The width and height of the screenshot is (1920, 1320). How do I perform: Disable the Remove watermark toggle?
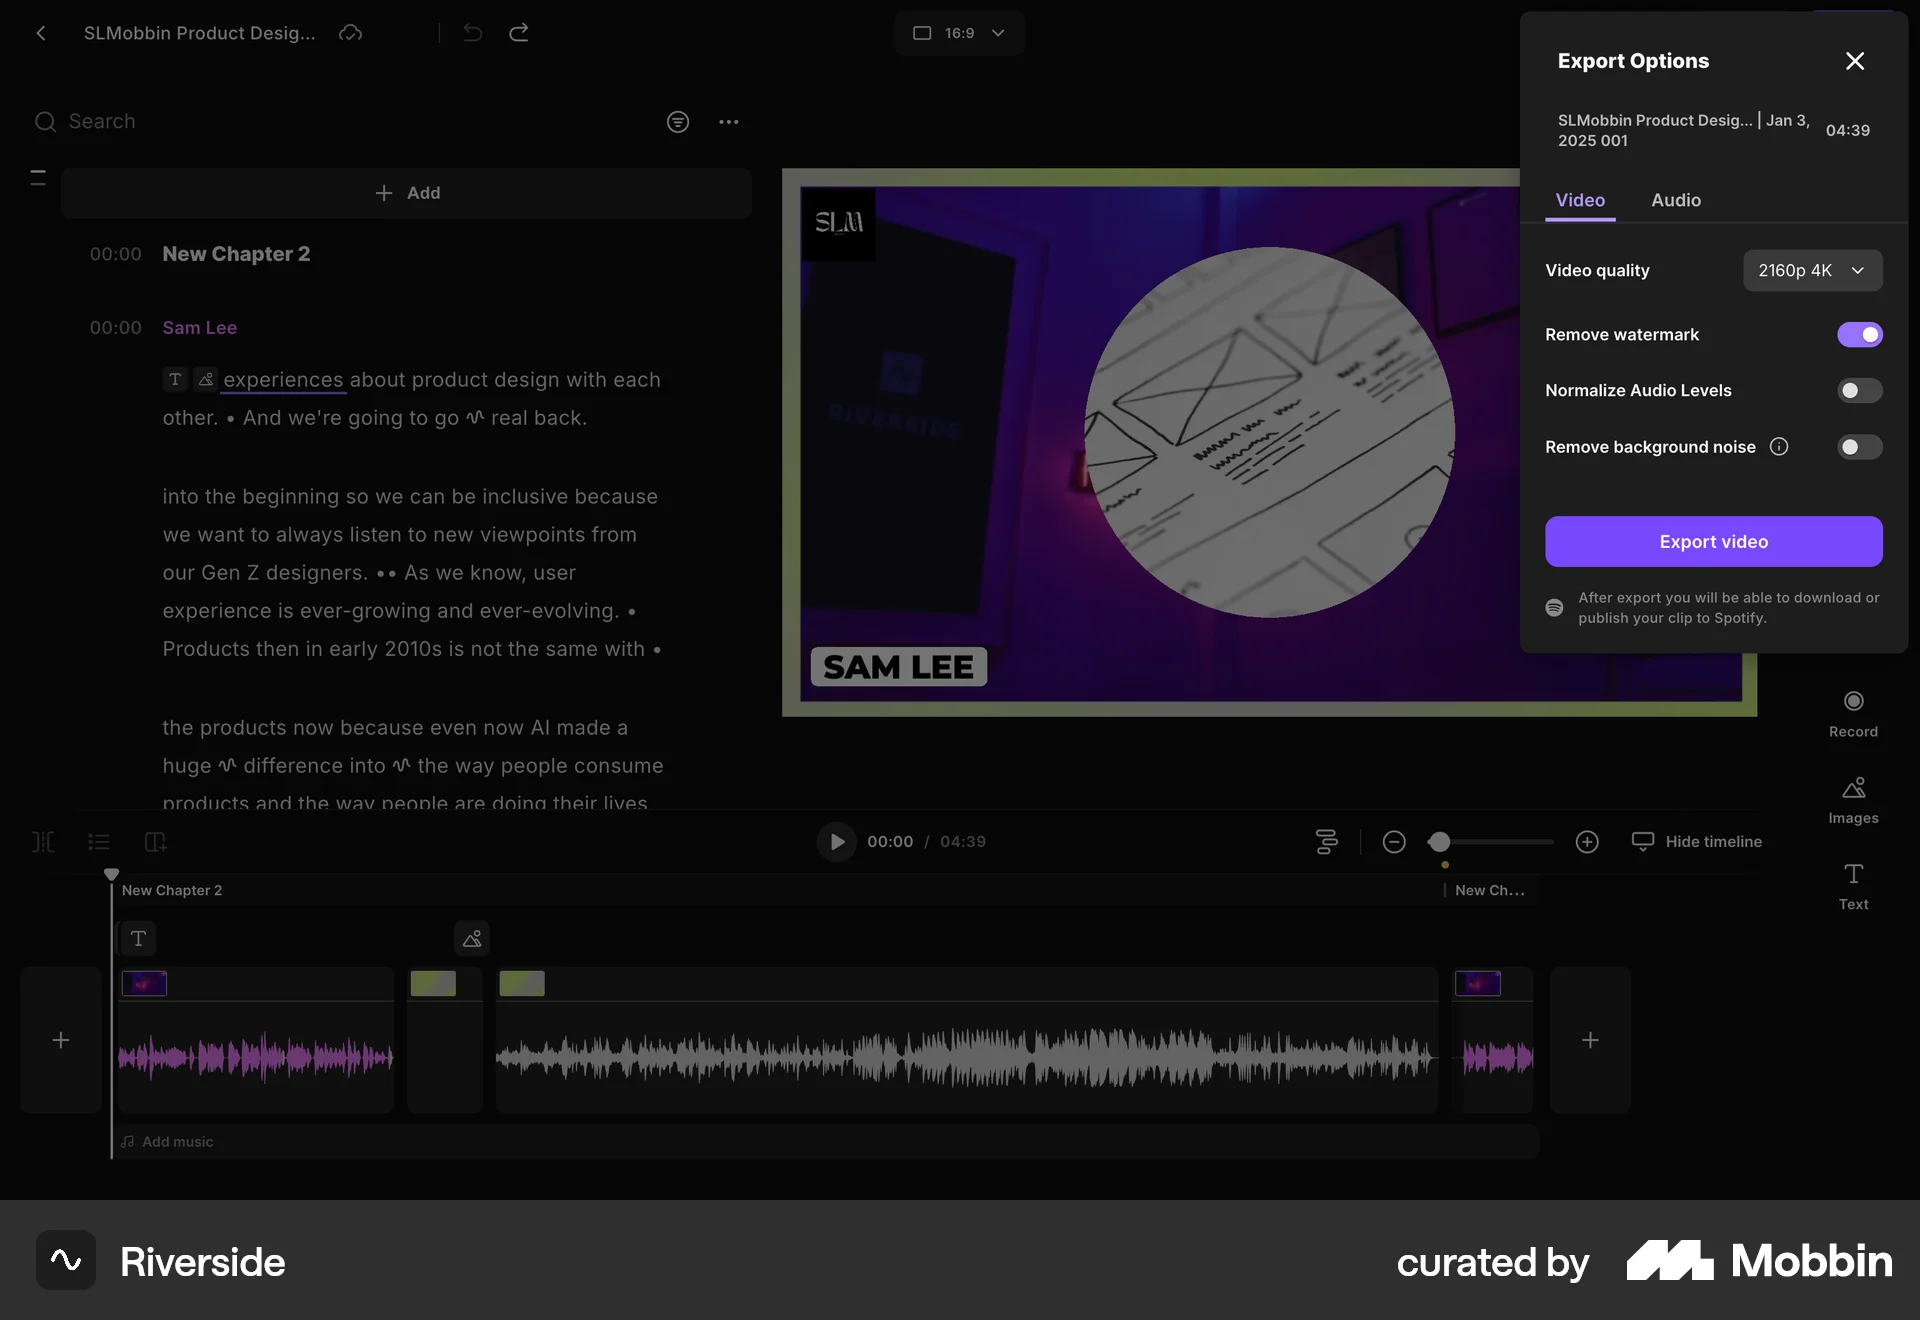(1860, 334)
